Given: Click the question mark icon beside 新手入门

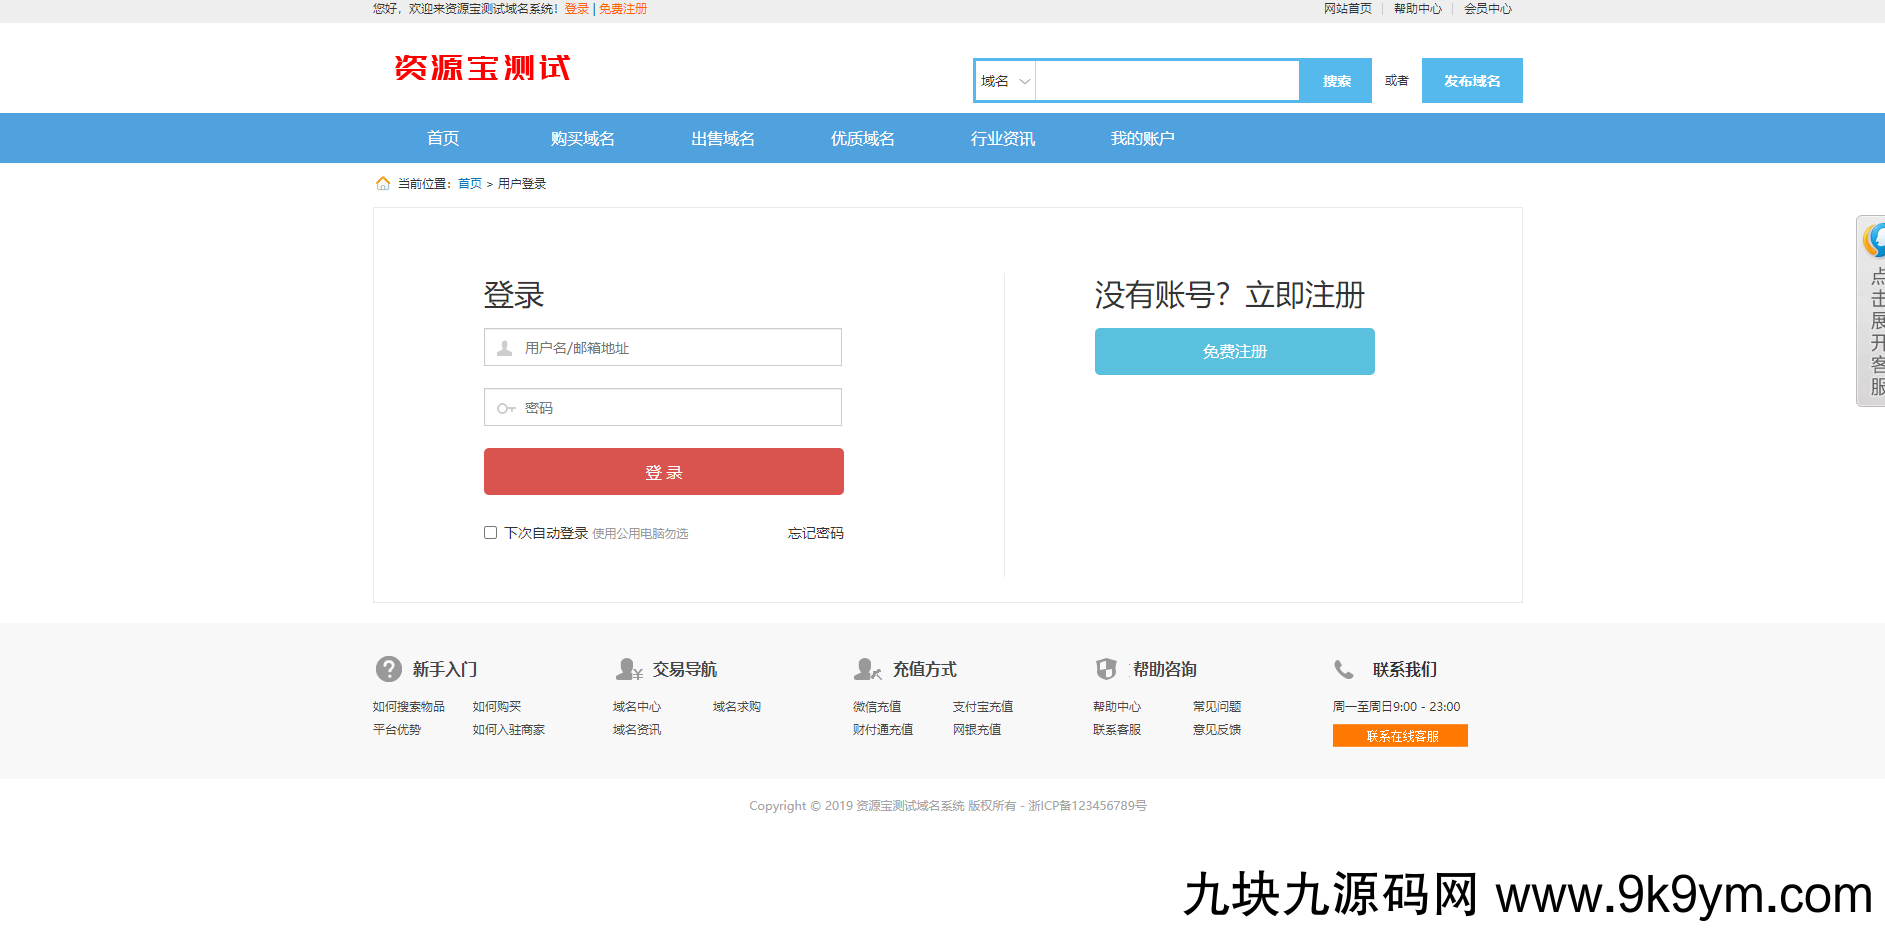Looking at the screenshot, I should (387, 669).
